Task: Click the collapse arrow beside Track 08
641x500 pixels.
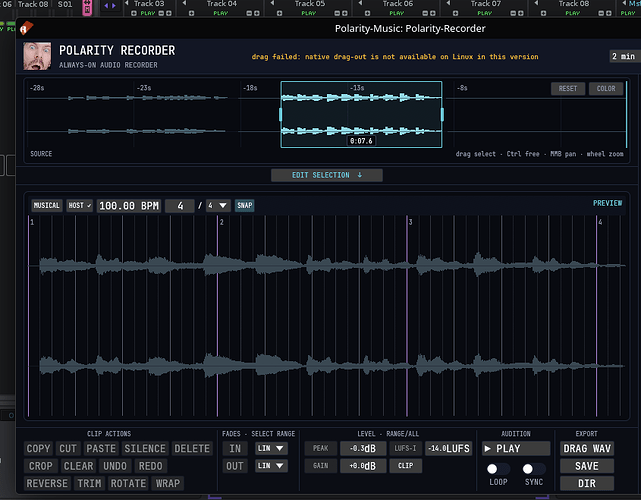Action: coord(536,3)
